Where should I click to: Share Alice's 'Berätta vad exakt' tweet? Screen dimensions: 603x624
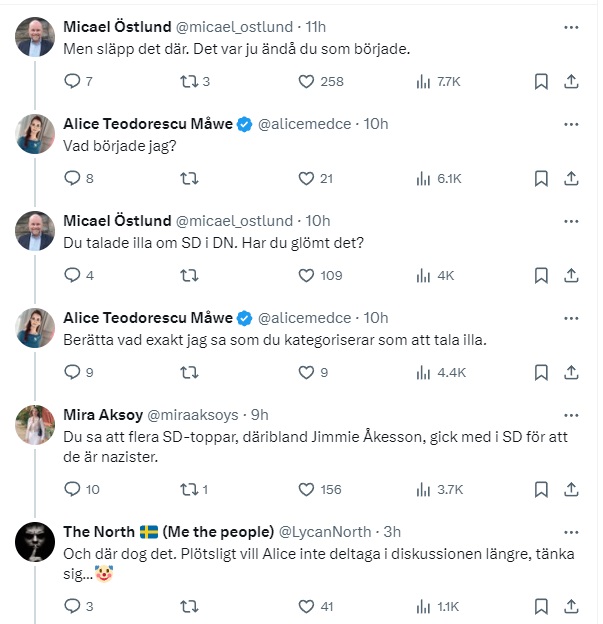tap(572, 372)
